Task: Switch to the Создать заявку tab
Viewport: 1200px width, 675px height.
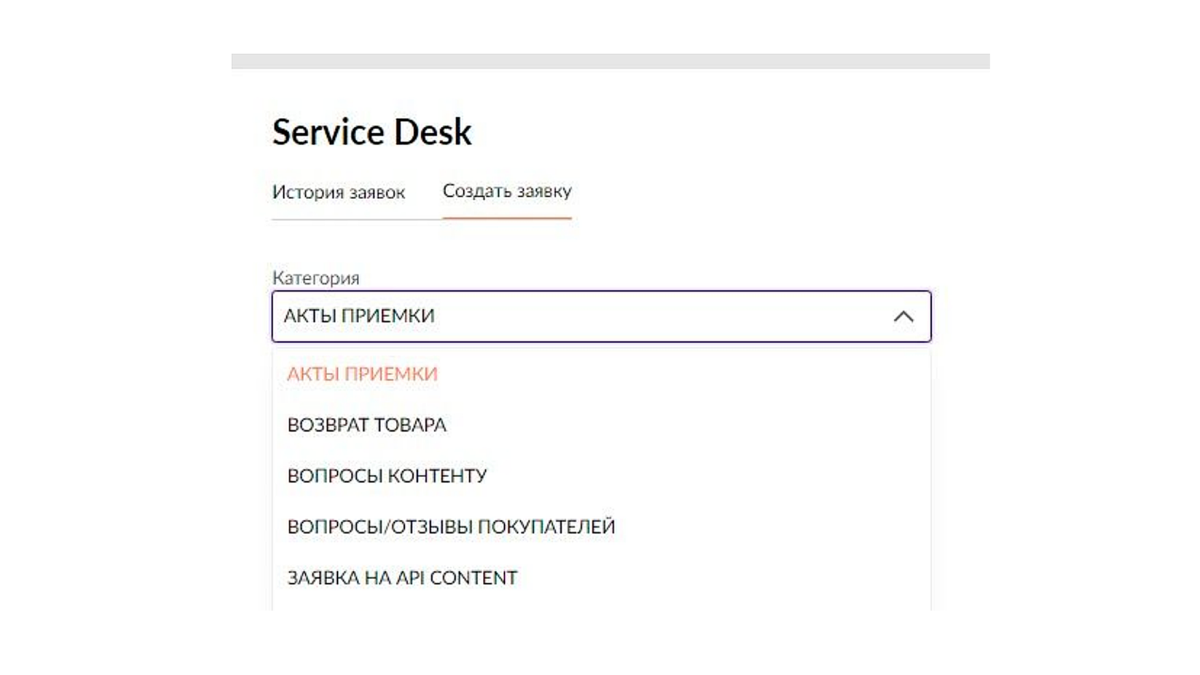Action: click(507, 190)
